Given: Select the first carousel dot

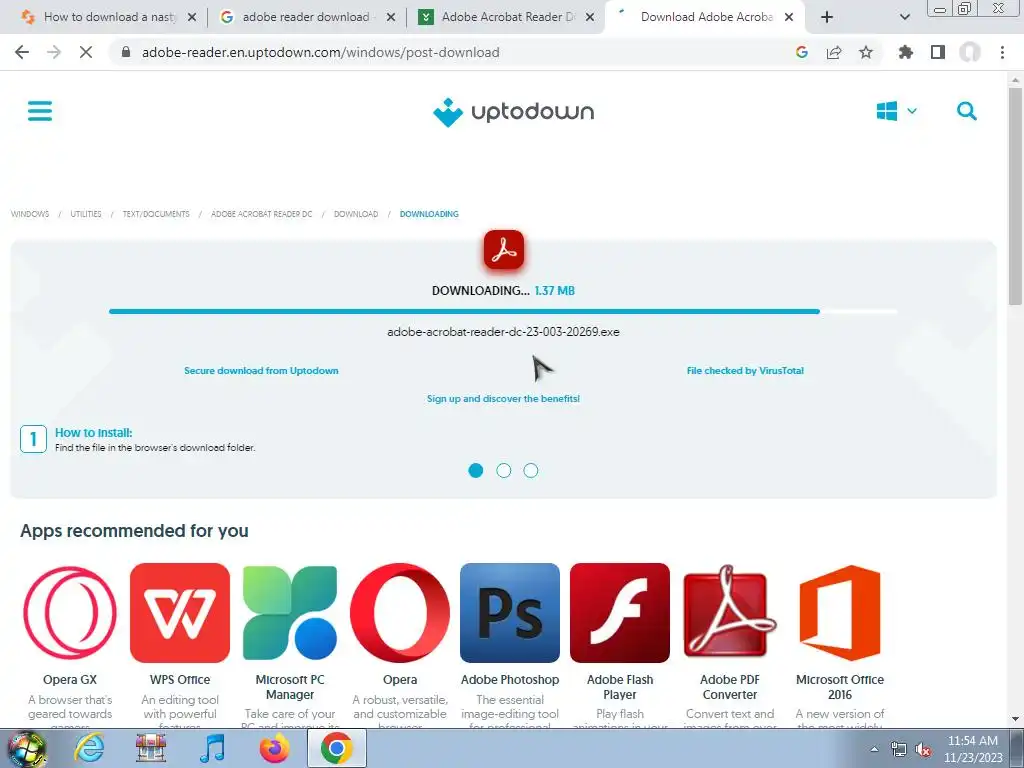Looking at the screenshot, I should 475,470.
